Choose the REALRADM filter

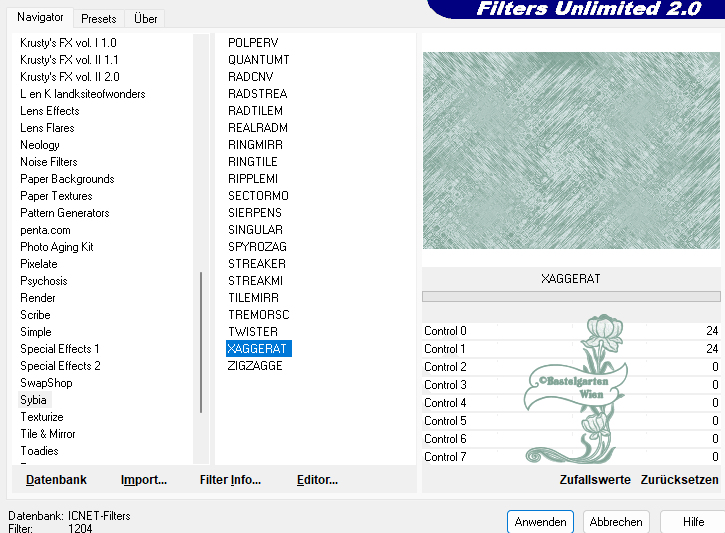point(258,128)
